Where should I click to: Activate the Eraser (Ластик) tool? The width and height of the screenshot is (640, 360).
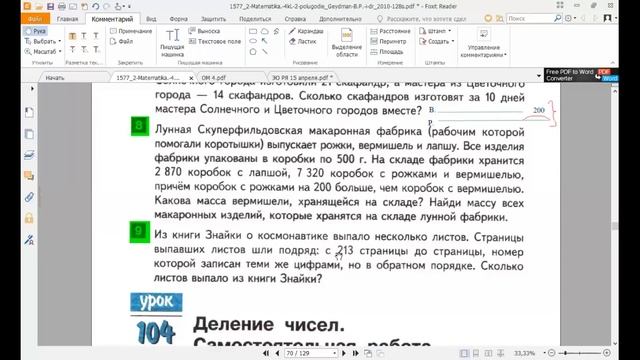coord(302,41)
